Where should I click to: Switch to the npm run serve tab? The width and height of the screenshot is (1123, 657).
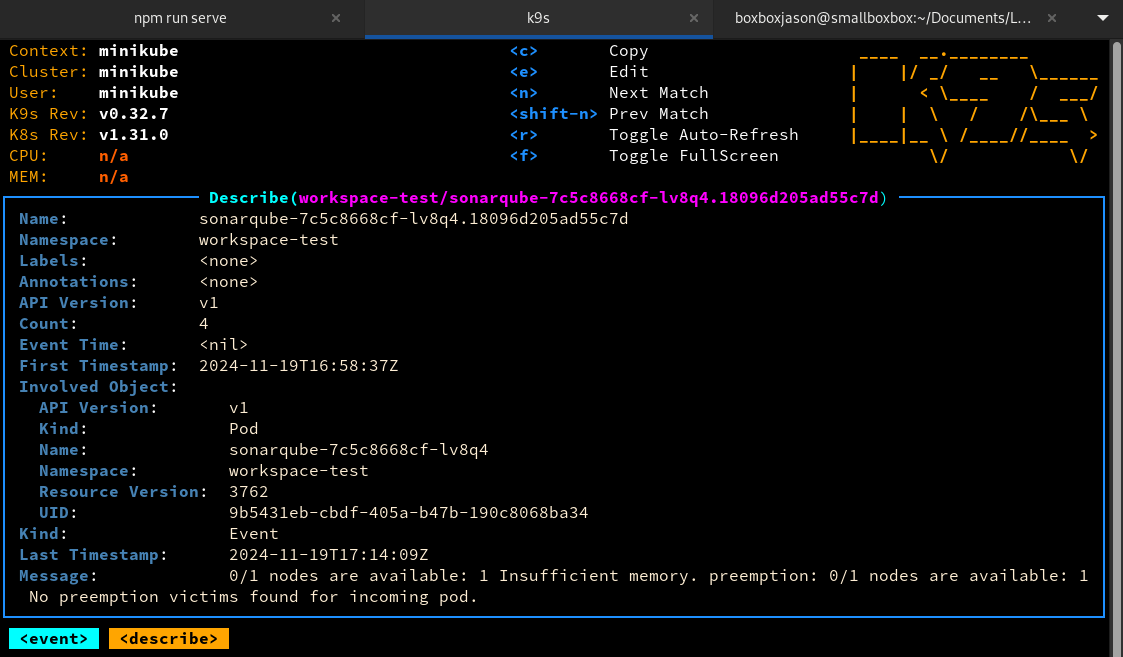180,19
